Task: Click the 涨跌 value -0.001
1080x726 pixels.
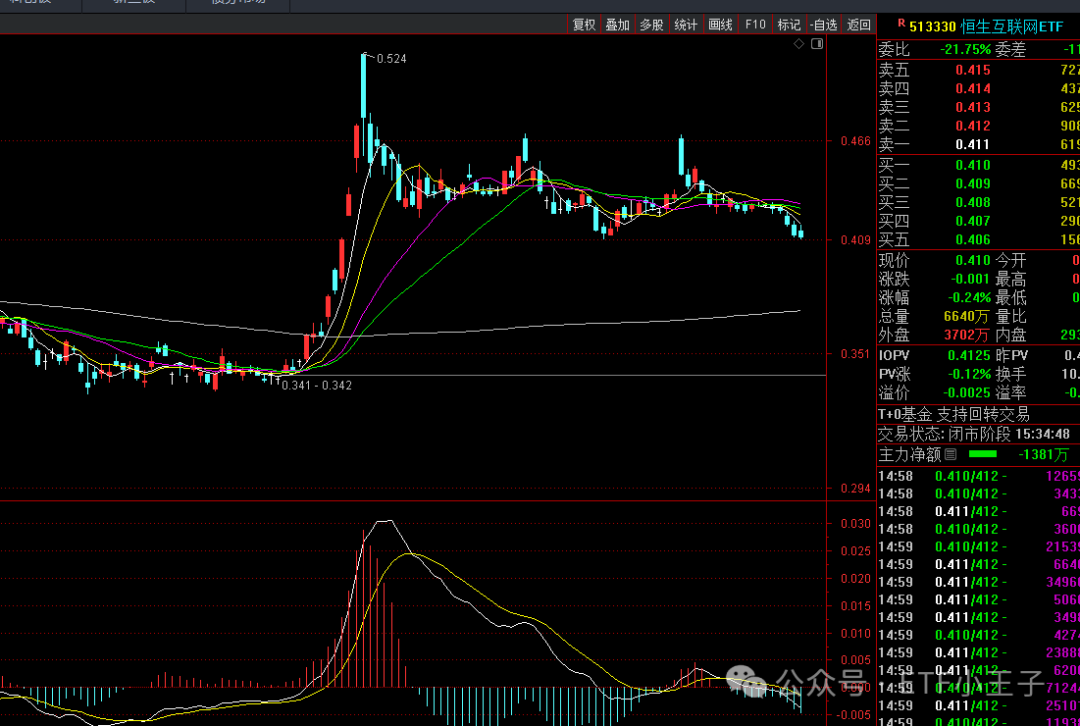Action: click(970, 279)
